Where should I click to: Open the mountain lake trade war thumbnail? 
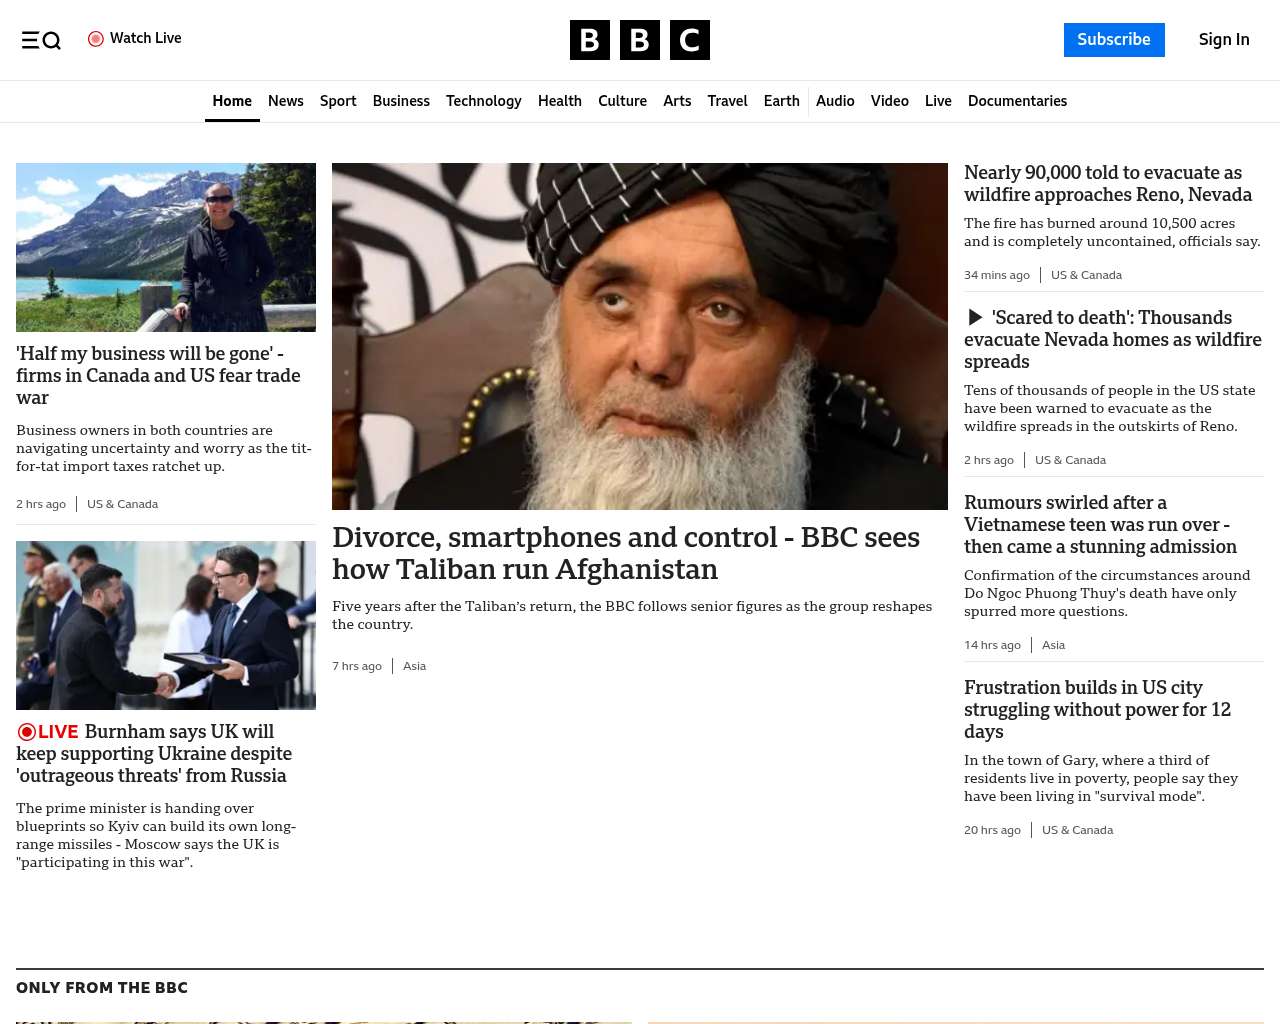166,247
